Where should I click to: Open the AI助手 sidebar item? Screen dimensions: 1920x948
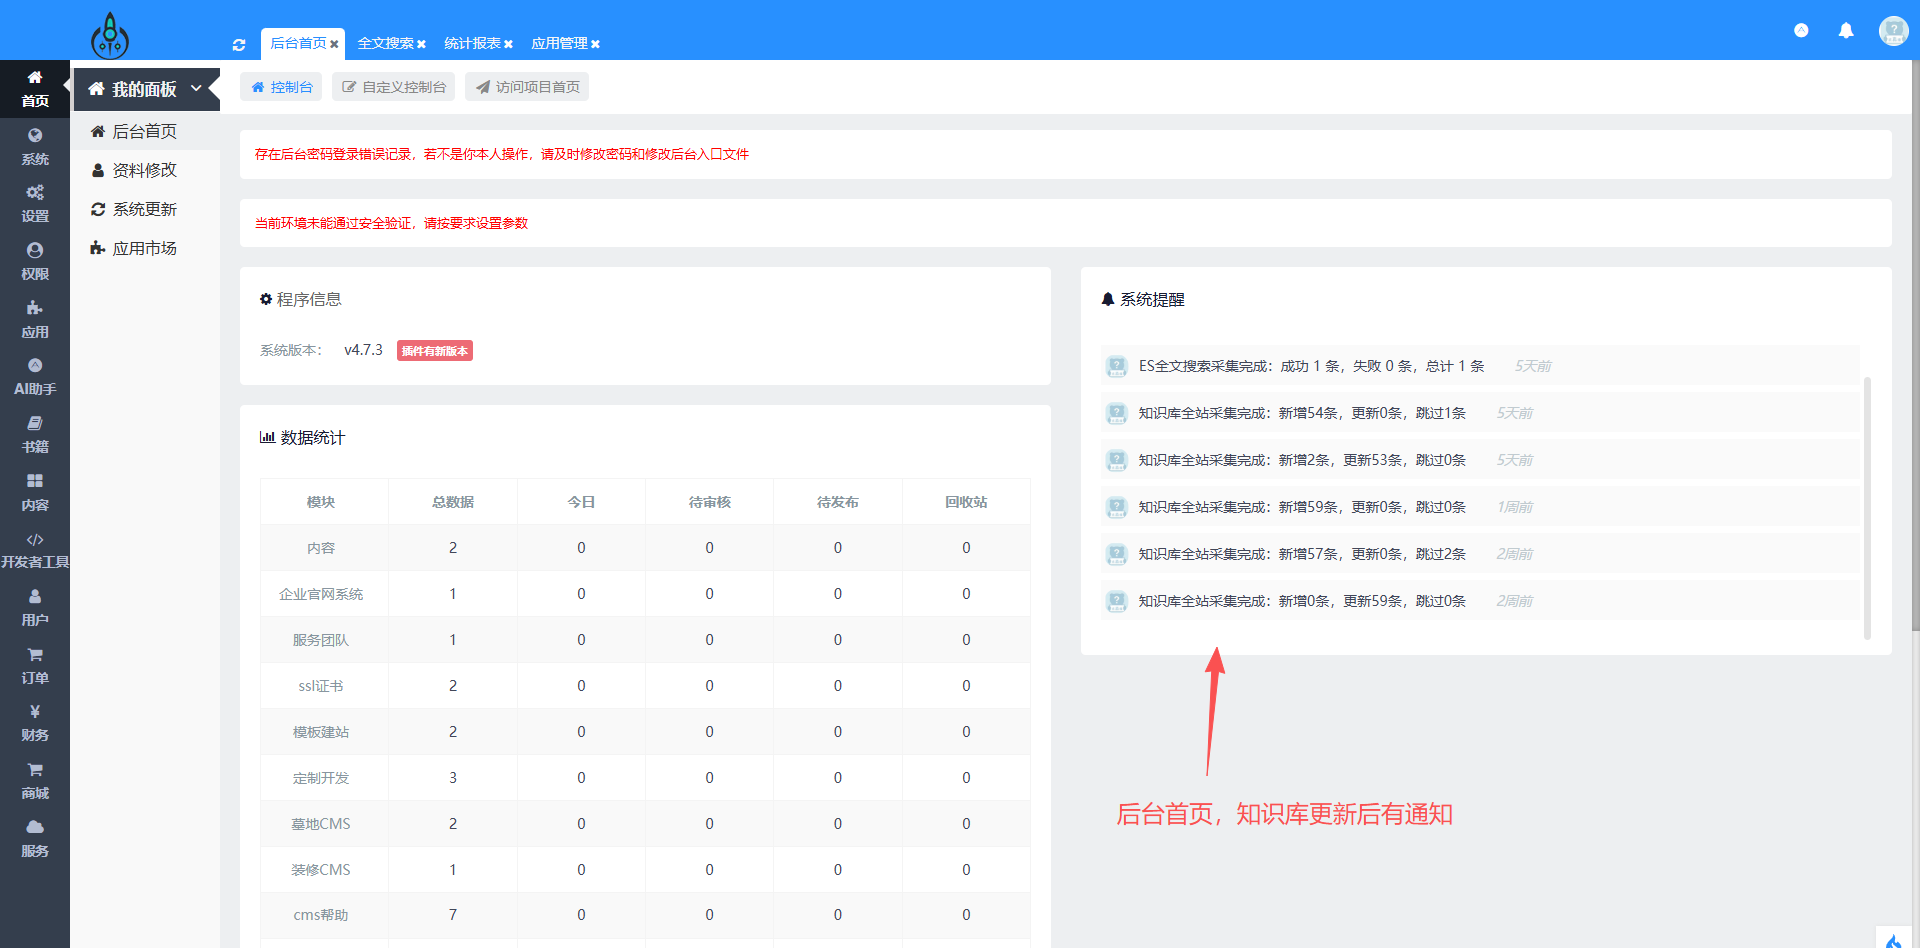coord(35,377)
